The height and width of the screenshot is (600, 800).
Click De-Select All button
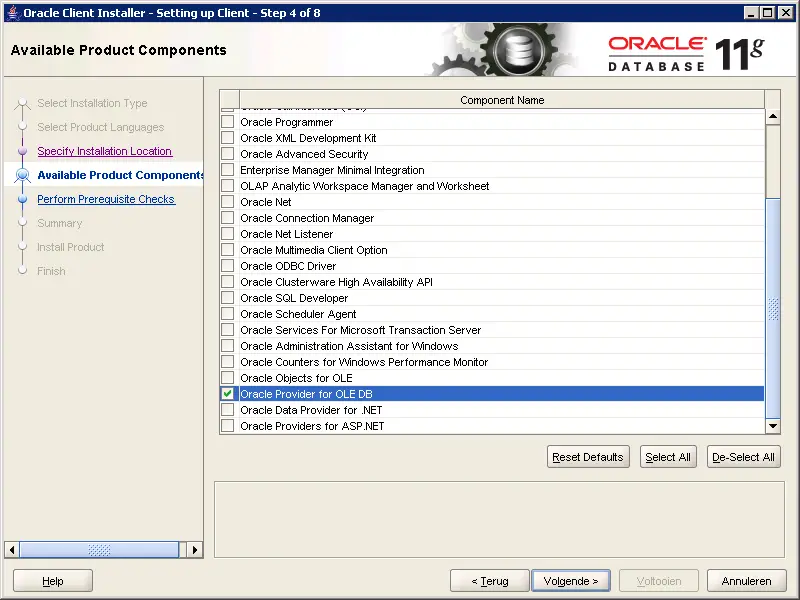(x=743, y=457)
